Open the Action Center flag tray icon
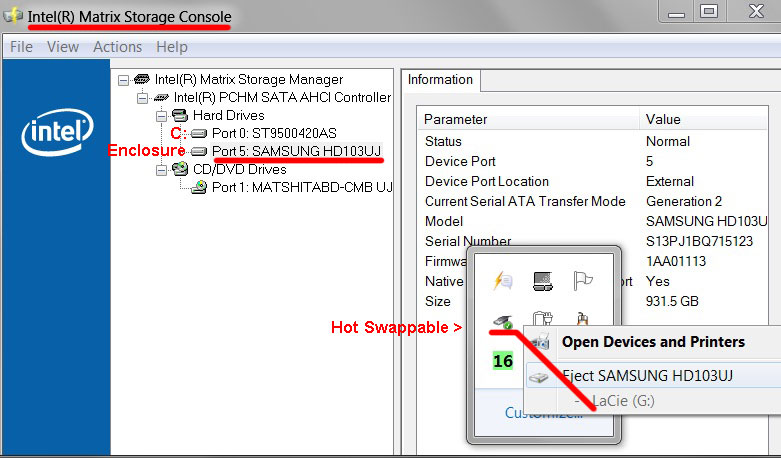This screenshot has width=781, height=458. [x=582, y=281]
